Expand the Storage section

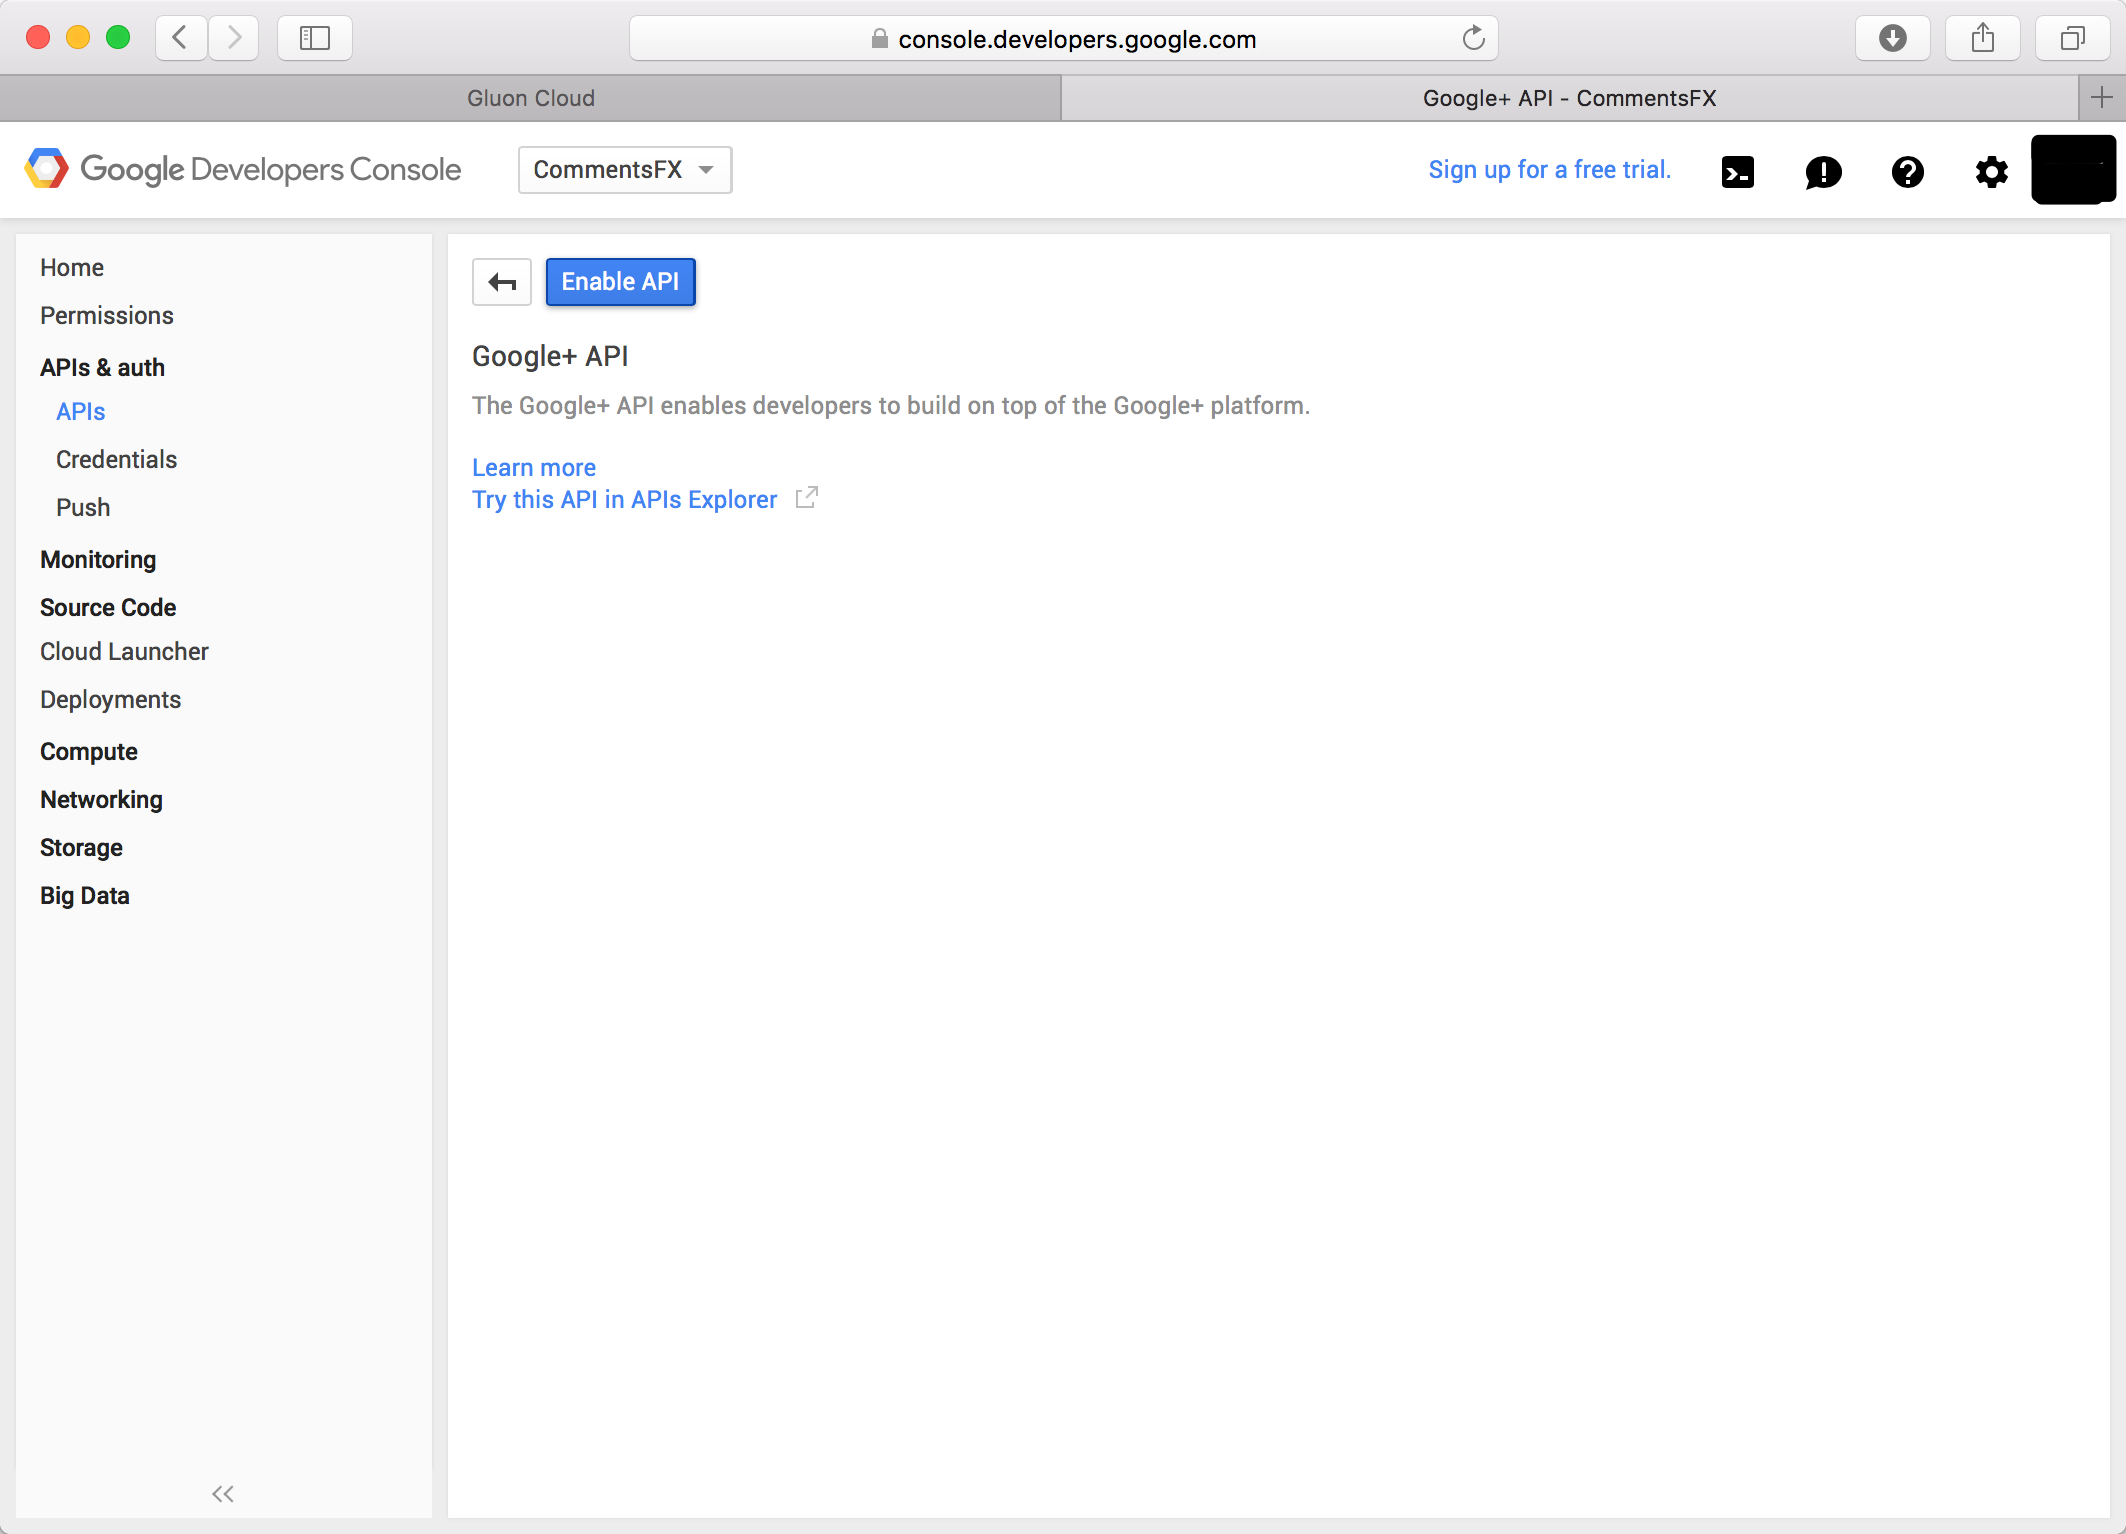[x=81, y=848]
